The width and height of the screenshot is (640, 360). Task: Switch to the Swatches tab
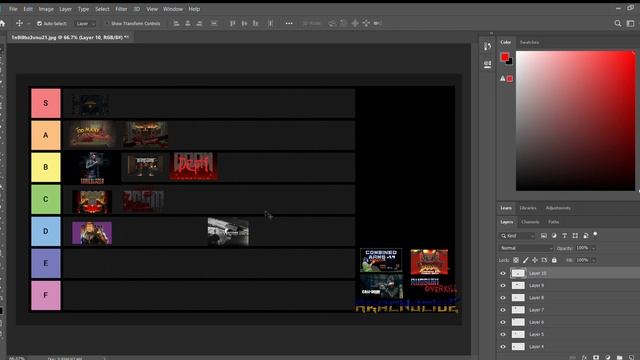(x=529, y=42)
